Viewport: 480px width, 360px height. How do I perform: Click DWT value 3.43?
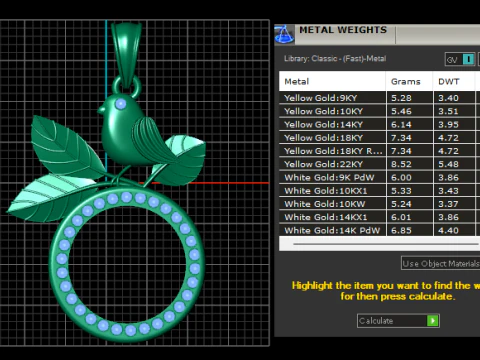[448, 191]
